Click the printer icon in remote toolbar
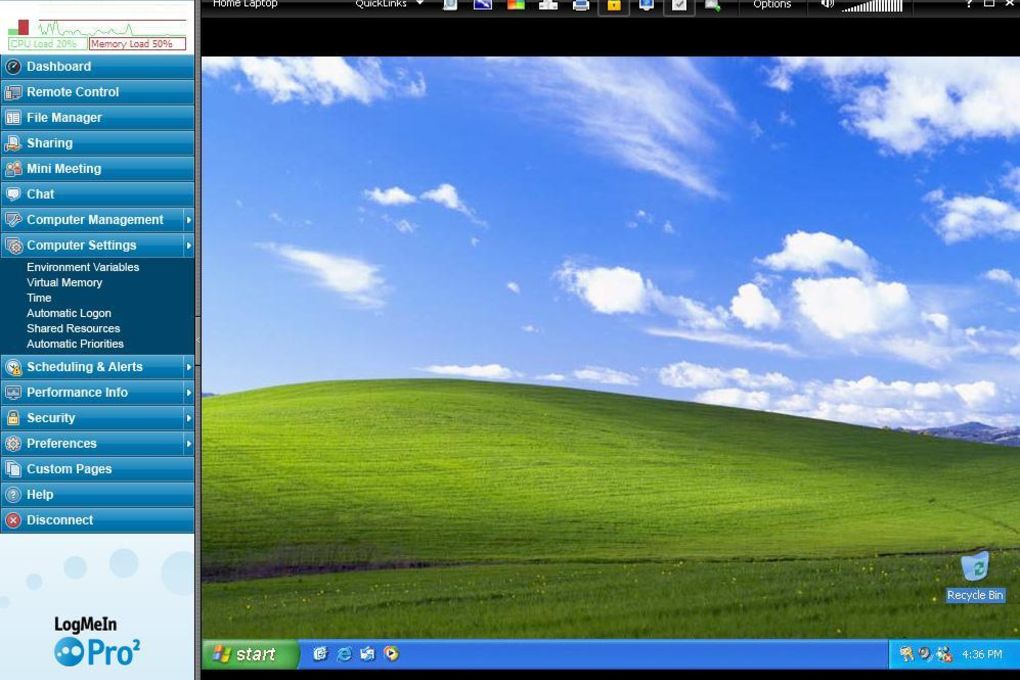The image size is (1020, 680). click(580, 5)
